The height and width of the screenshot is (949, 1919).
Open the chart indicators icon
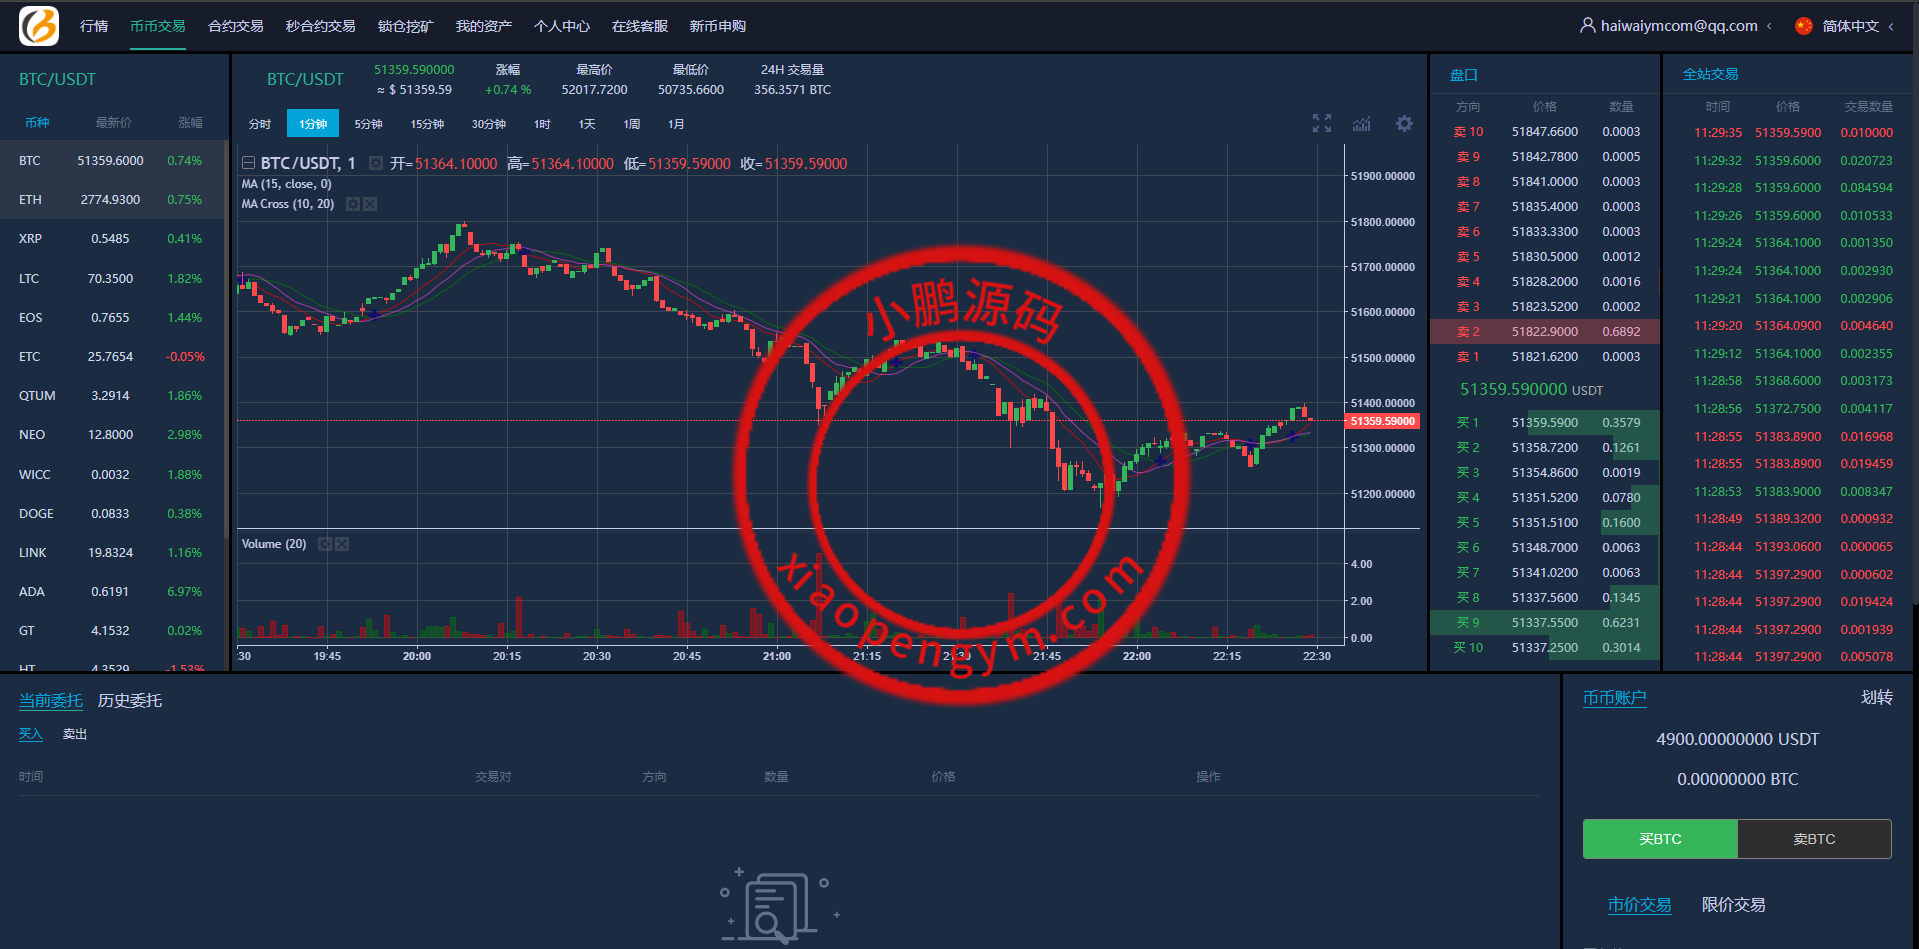click(x=1362, y=123)
